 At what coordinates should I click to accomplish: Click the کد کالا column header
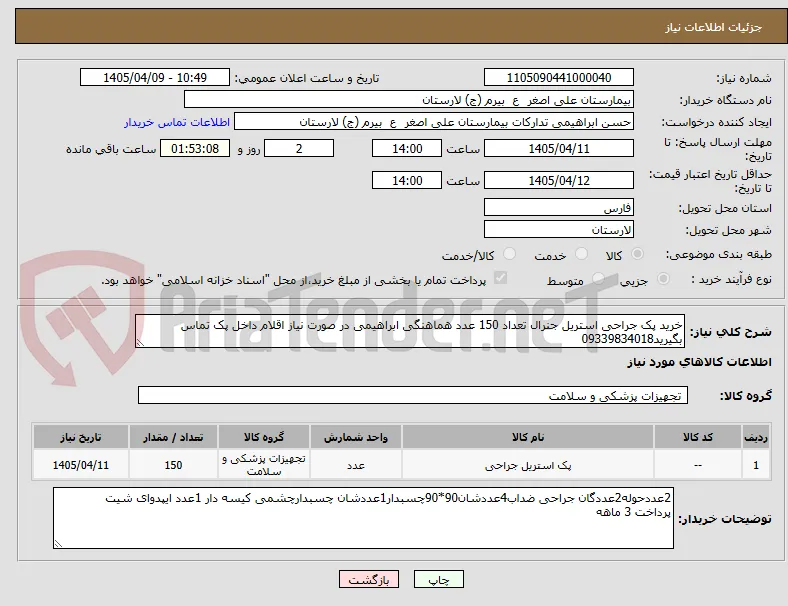coord(698,437)
